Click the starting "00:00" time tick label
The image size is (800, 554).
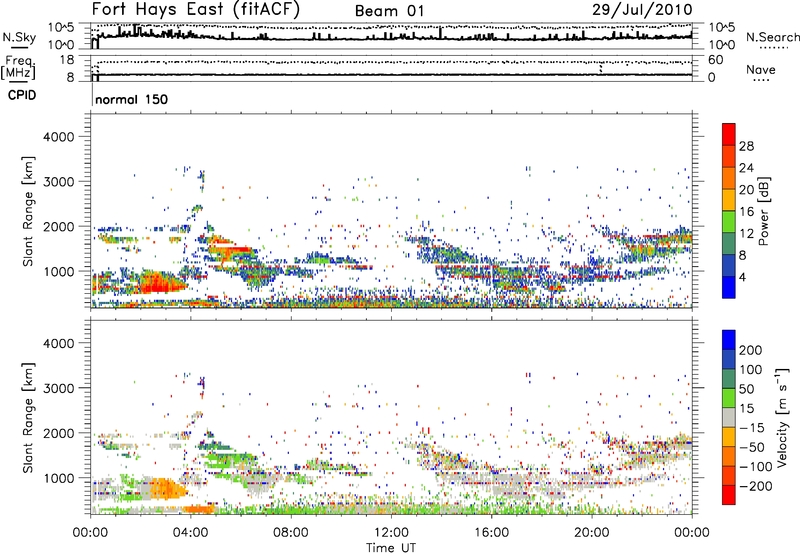coord(90,533)
